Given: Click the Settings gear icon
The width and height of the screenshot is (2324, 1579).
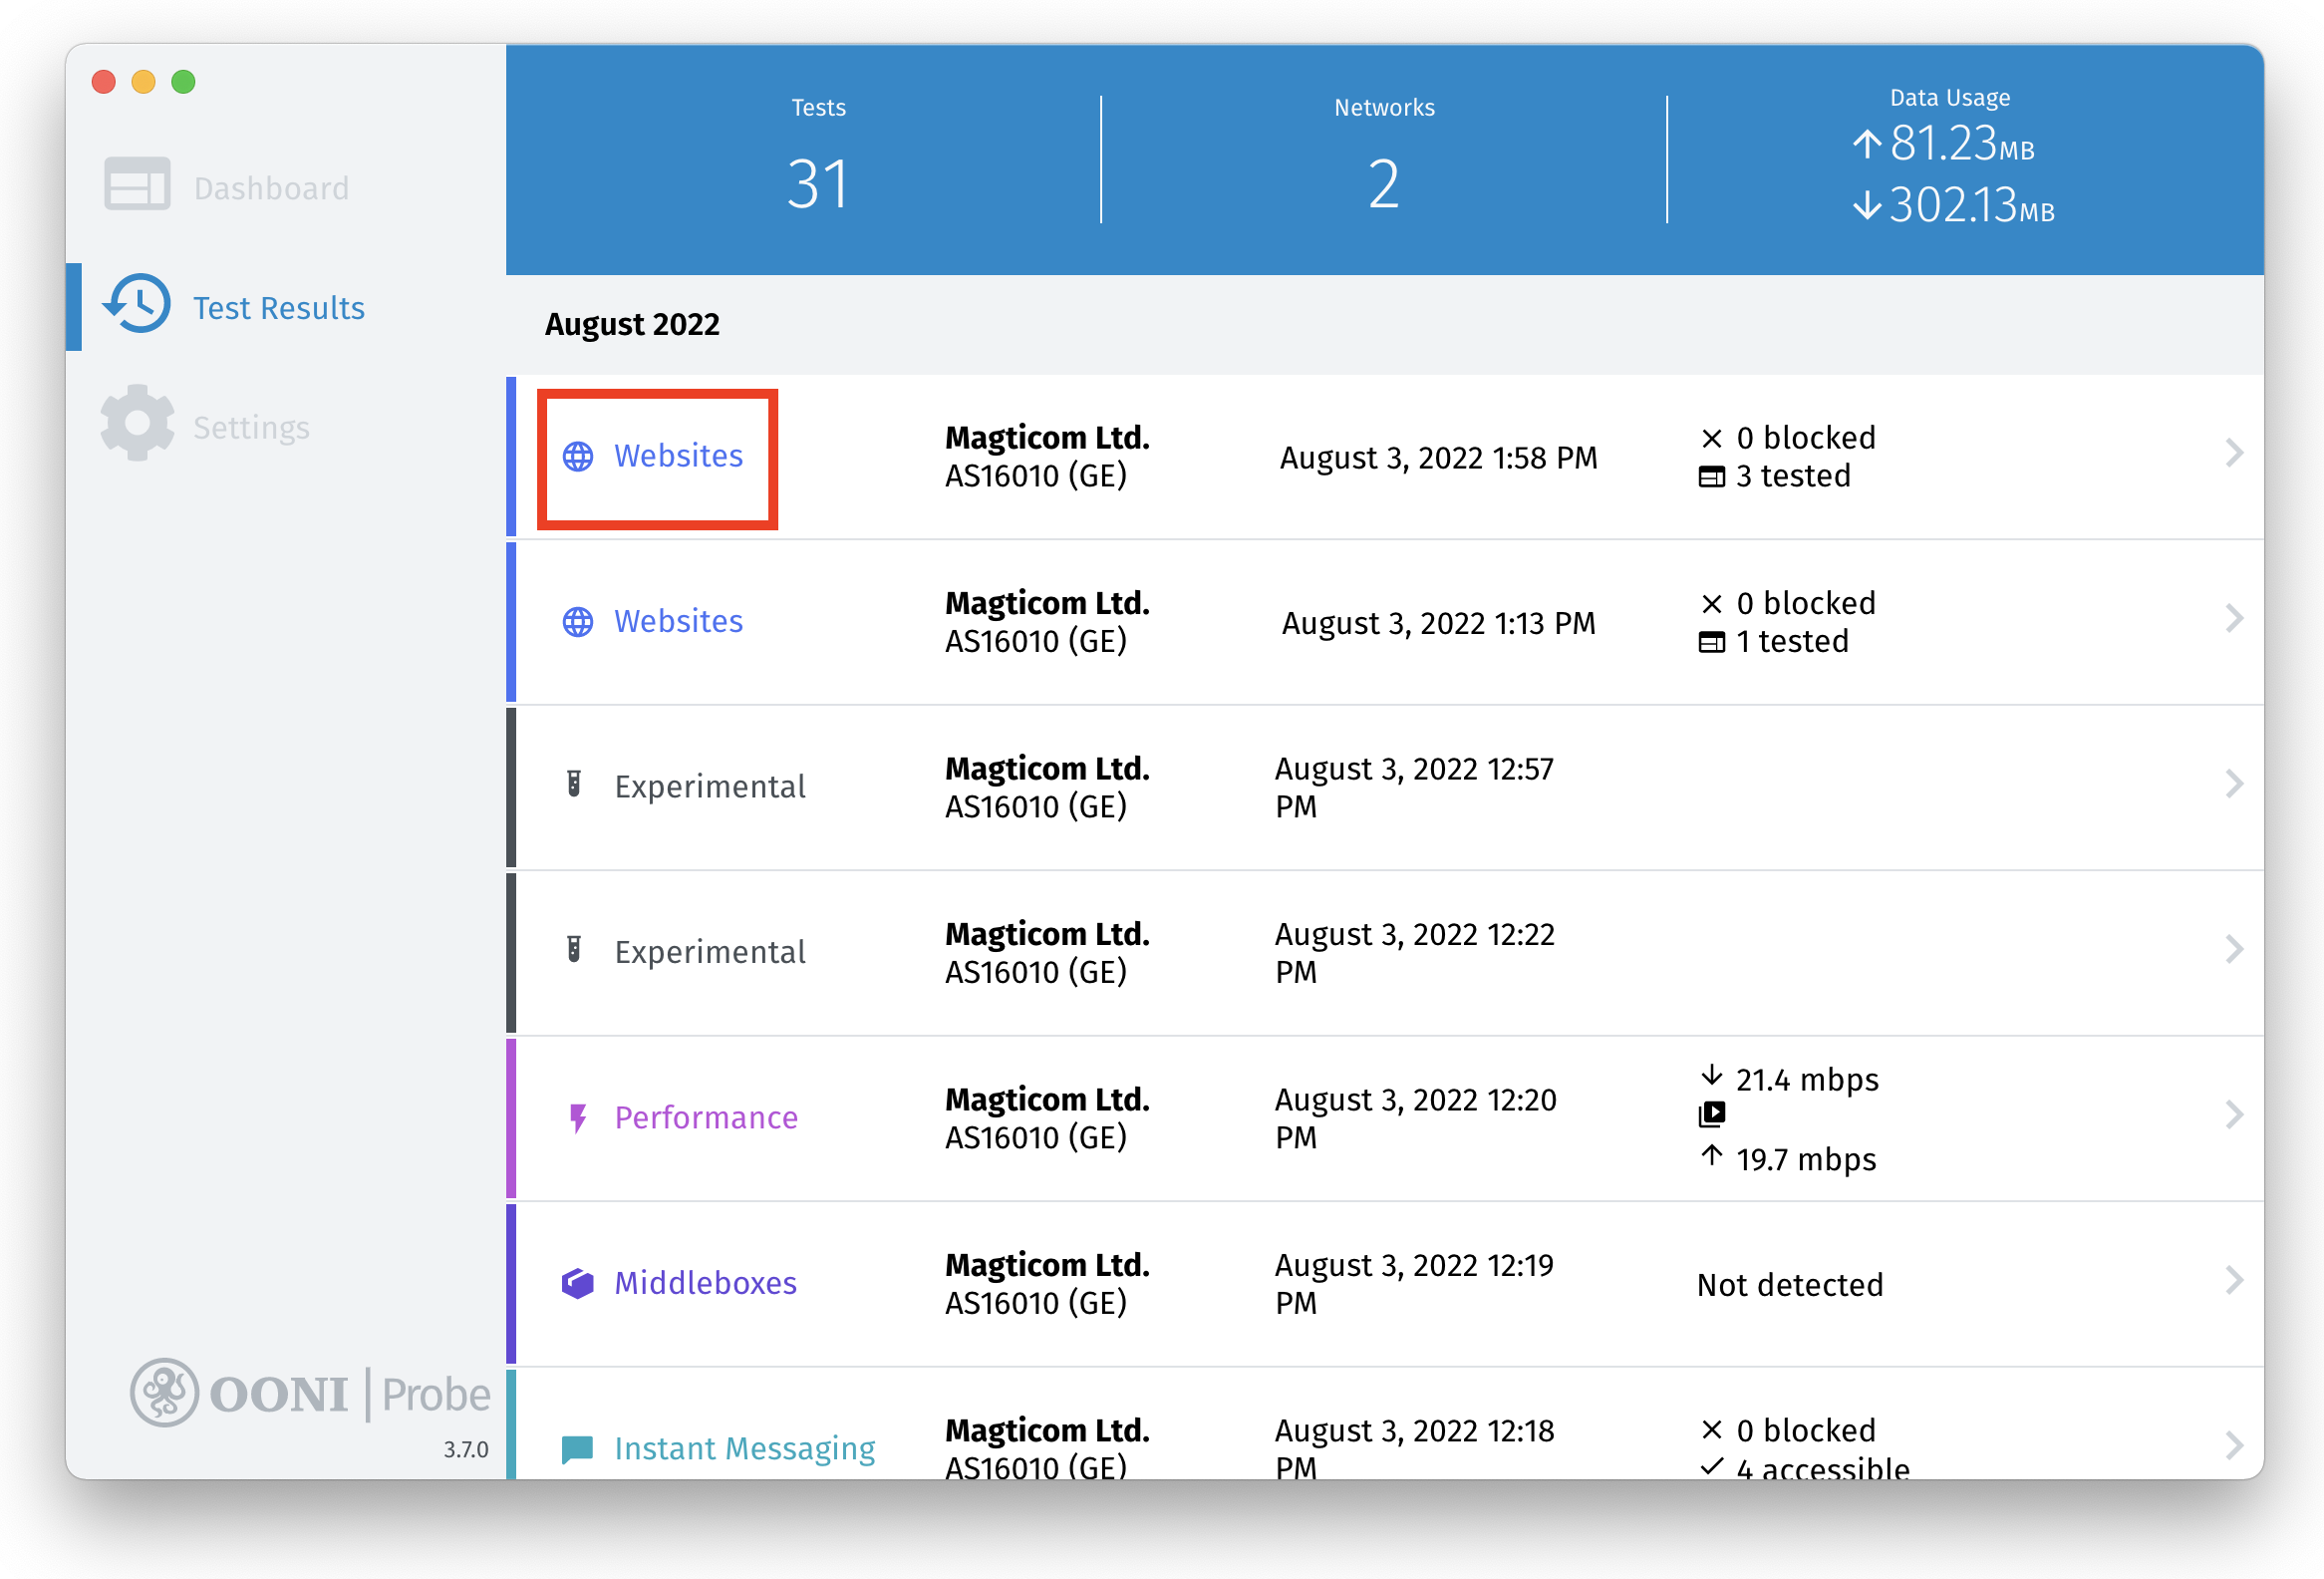Looking at the screenshot, I should pyautogui.click(x=137, y=424).
